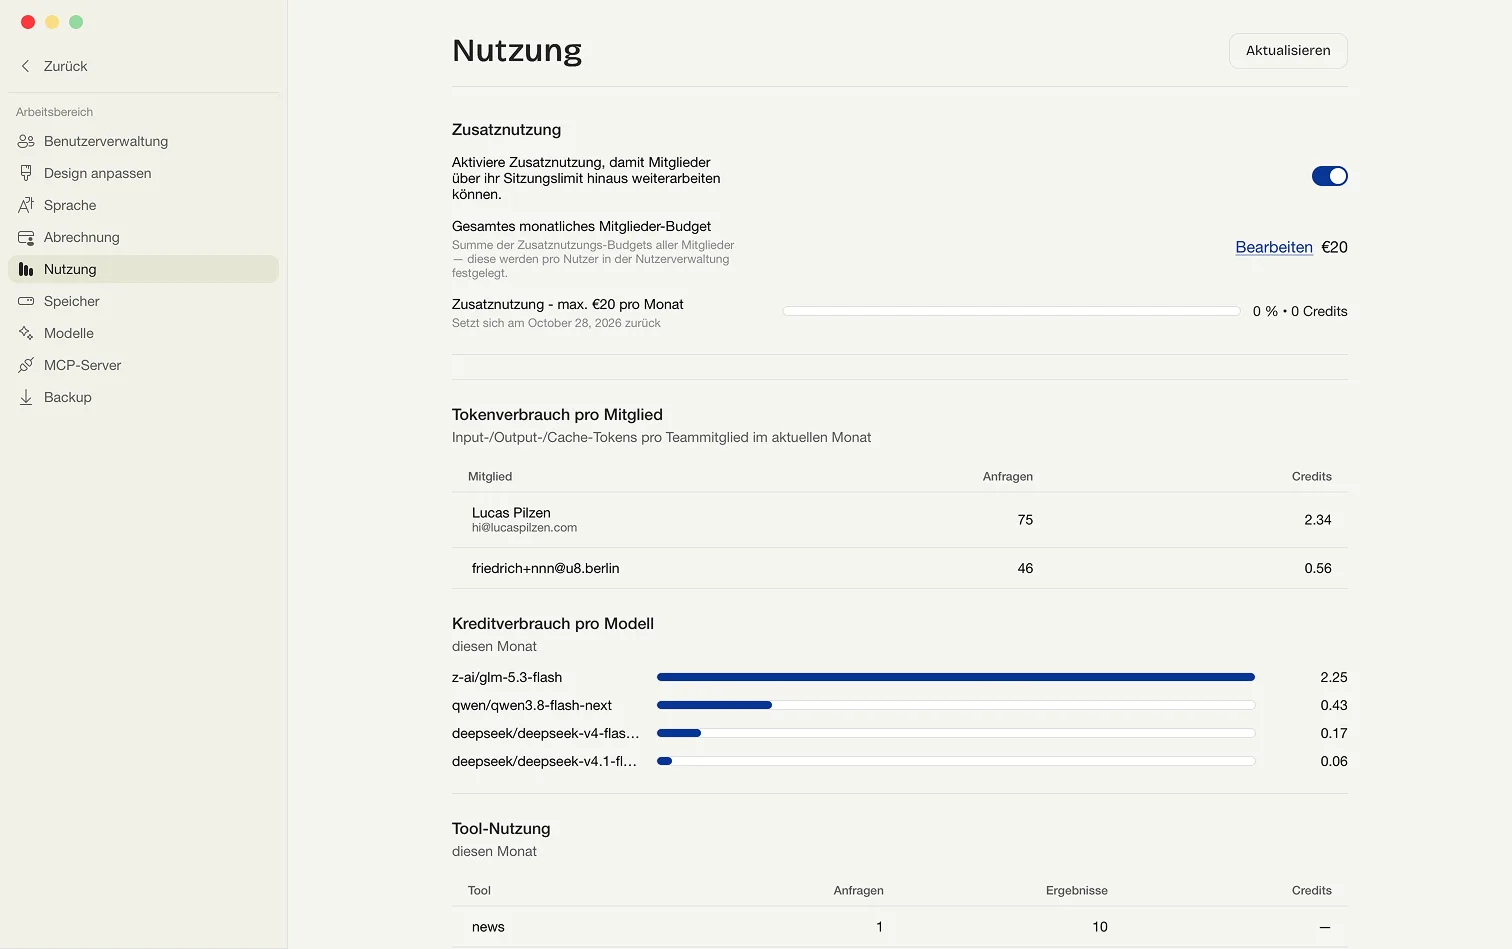
Task: Click the deepseek-v4-flas… usage bar
Action: tap(956, 733)
